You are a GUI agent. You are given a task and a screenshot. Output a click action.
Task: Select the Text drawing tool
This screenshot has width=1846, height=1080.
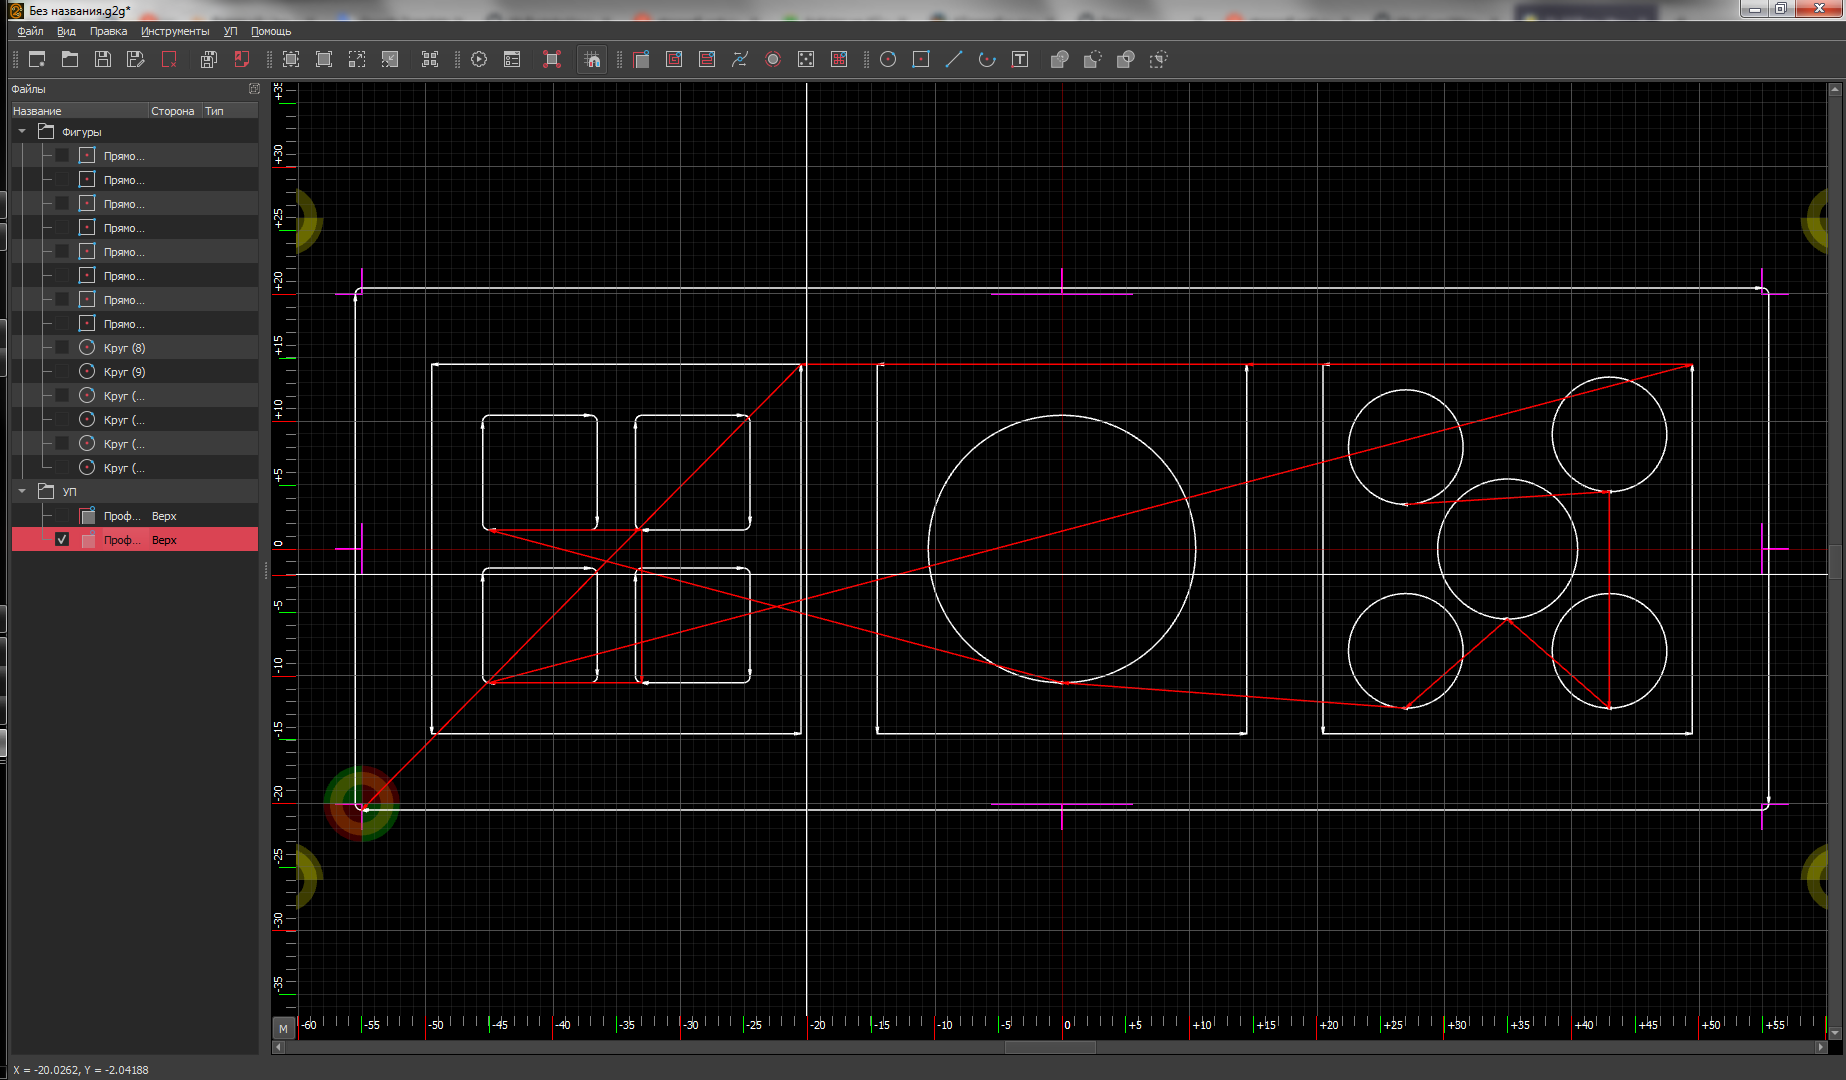[1020, 59]
